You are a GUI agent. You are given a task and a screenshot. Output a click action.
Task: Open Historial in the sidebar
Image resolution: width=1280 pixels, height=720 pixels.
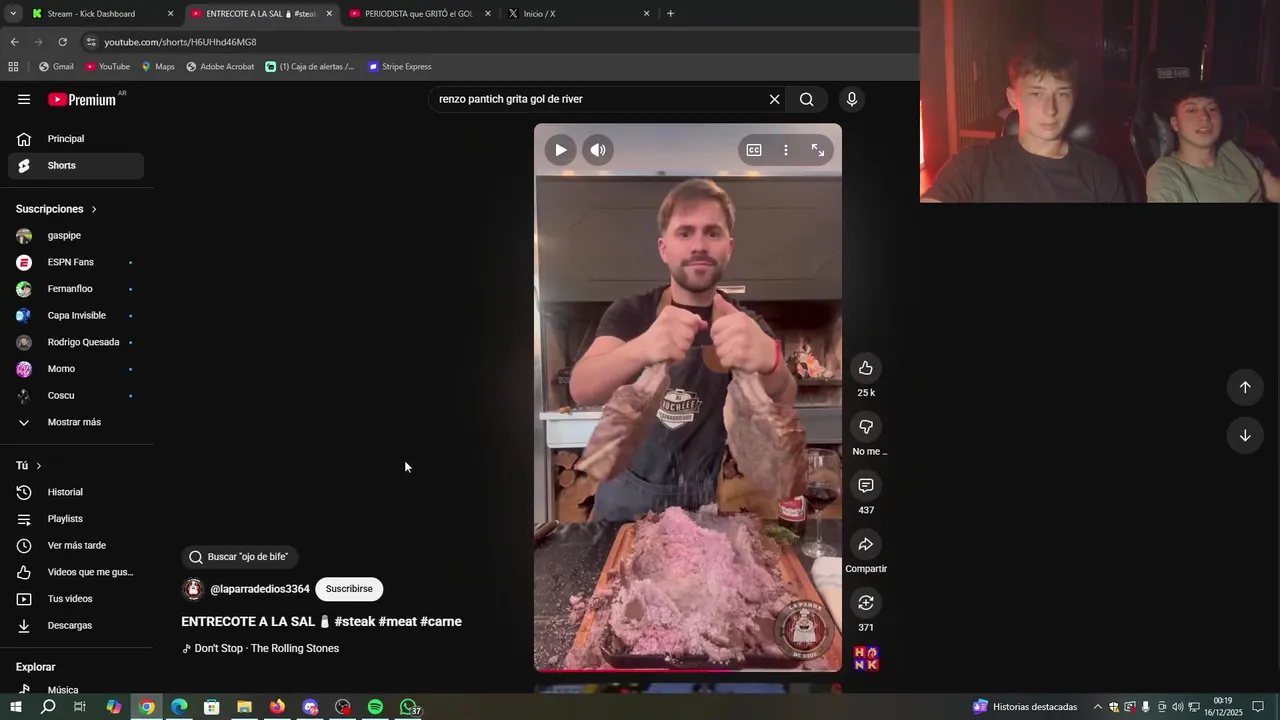(76, 492)
